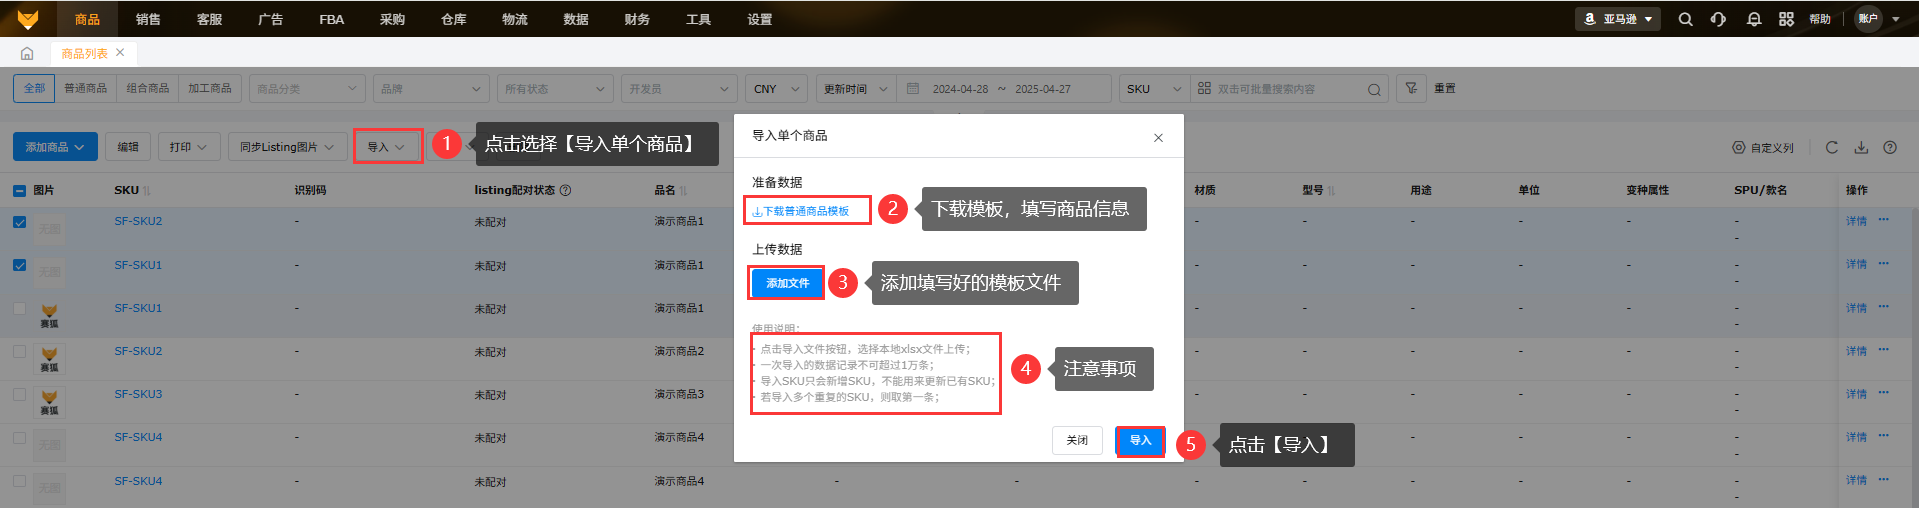Screen dimensions: 1919x508
Task: Open 打印 dropdown
Action: tap(188, 147)
